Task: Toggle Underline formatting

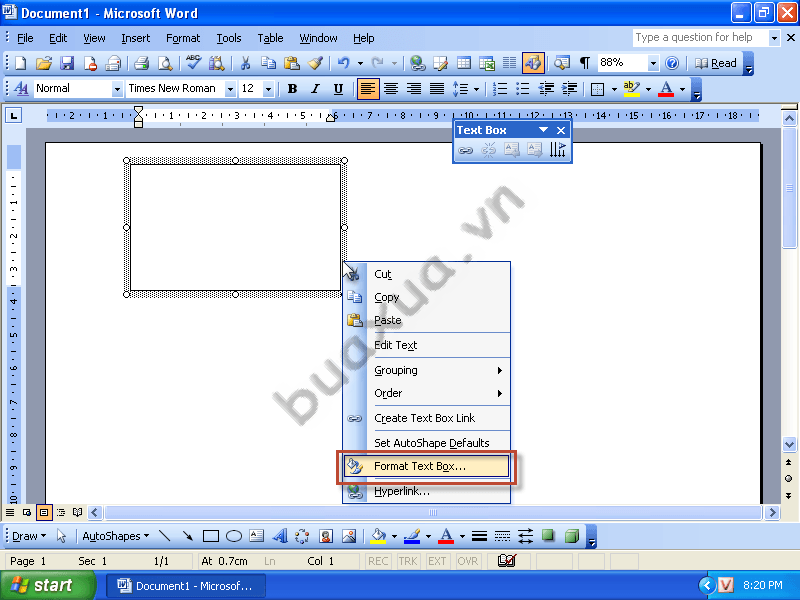Action: [x=338, y=89]
